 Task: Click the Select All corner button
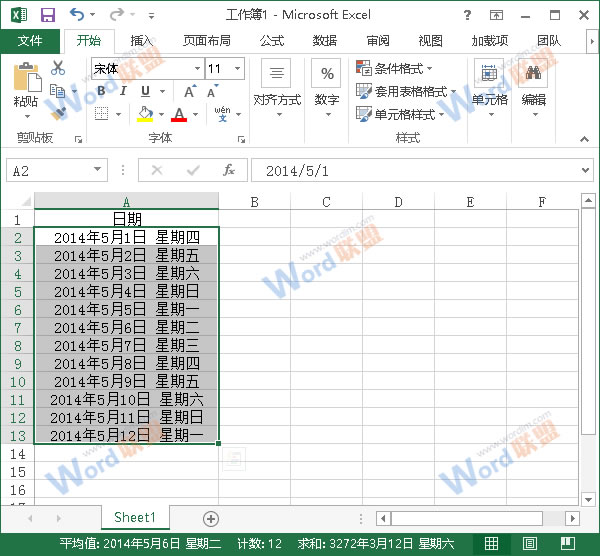point(25,201)
